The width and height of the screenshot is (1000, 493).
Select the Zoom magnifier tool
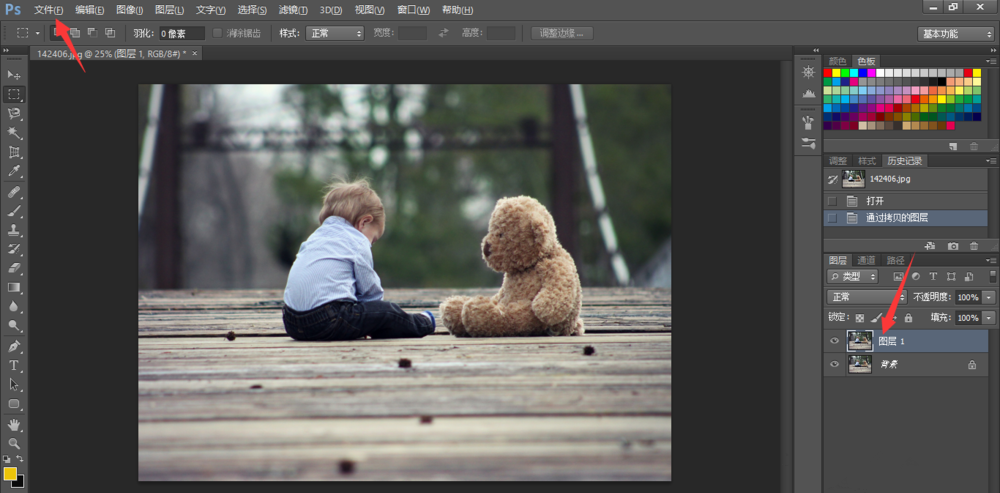[14, 443]
